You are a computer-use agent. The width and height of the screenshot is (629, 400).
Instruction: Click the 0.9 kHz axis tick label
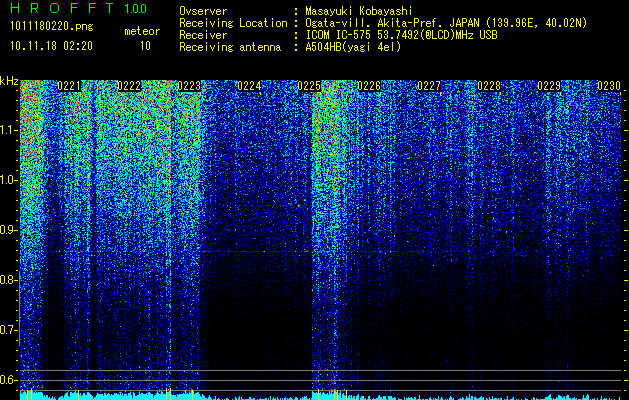pos(9,230)
